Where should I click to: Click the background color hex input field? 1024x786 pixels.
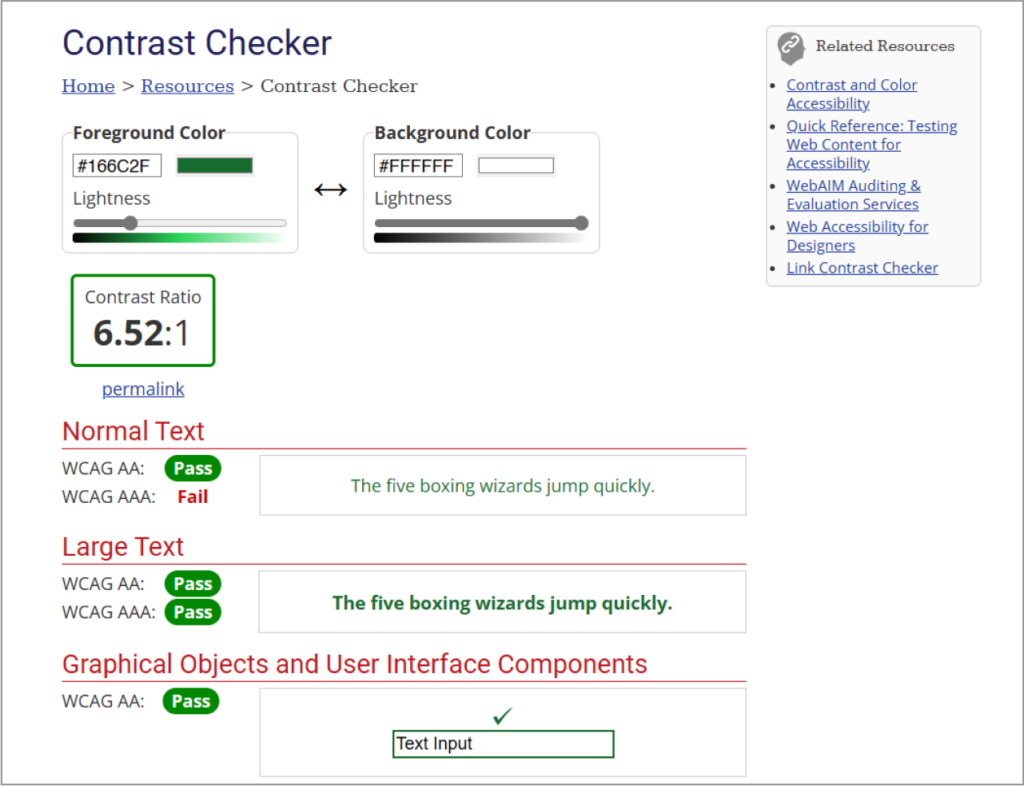(418, 165)
